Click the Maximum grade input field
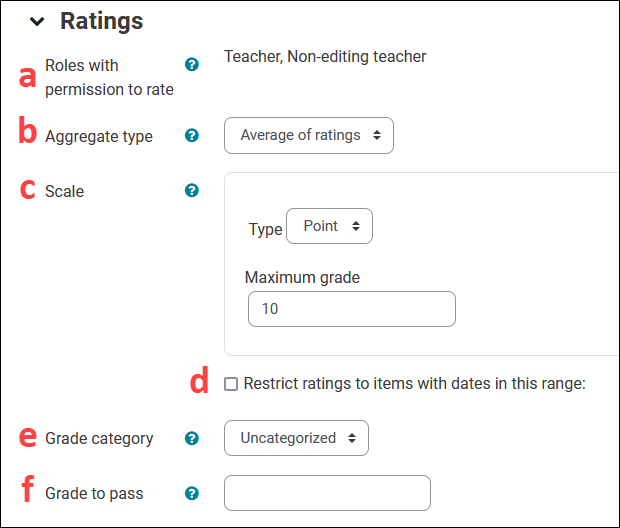Image resolution: width=620 pixels, height=528 pixels. (351, 309)
